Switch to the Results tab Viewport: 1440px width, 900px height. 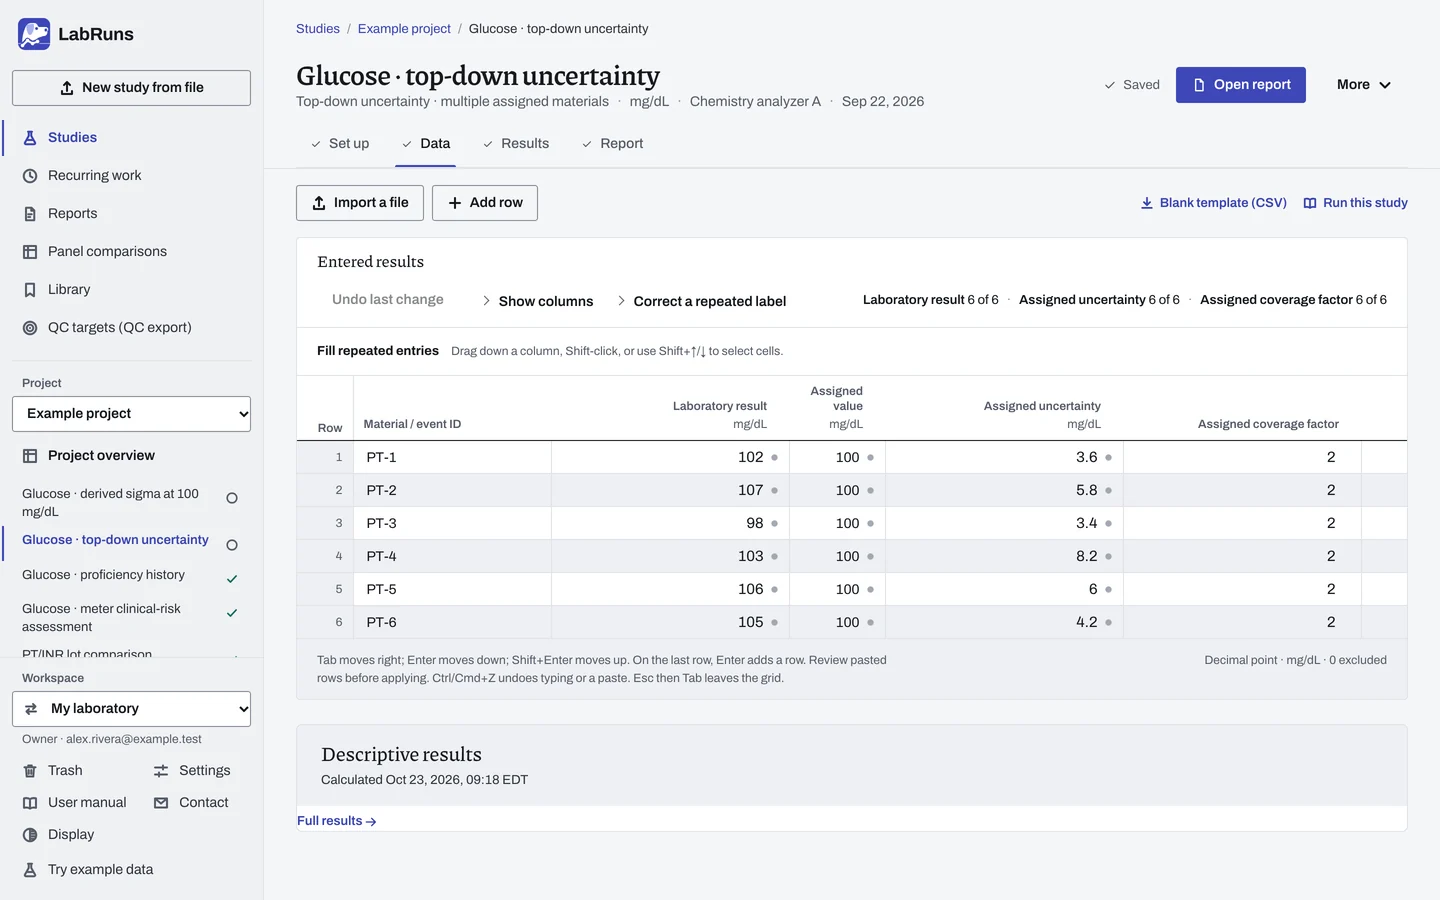pos(516,144)
